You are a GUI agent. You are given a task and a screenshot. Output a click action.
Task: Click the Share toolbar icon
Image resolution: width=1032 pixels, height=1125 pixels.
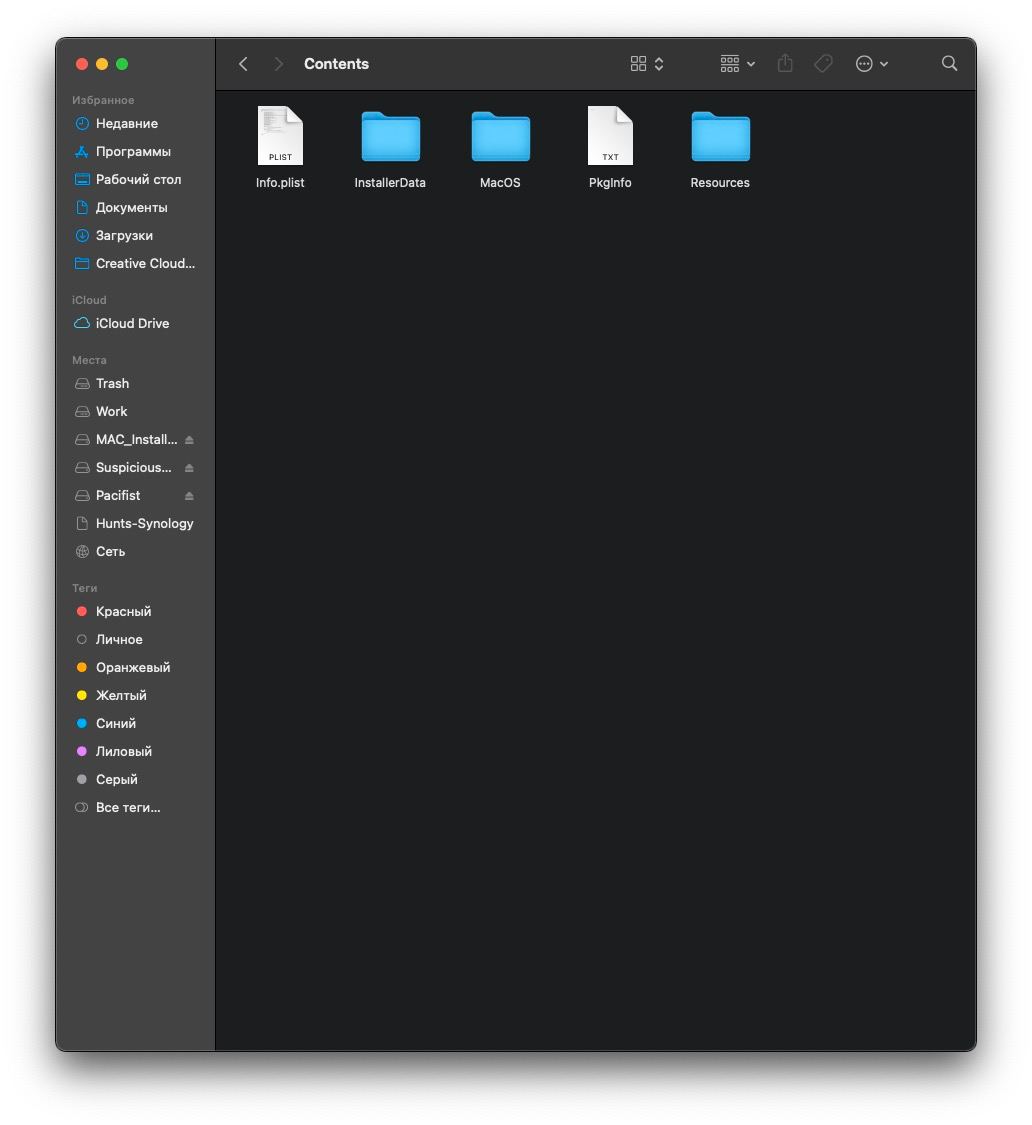tap(785, 64)
